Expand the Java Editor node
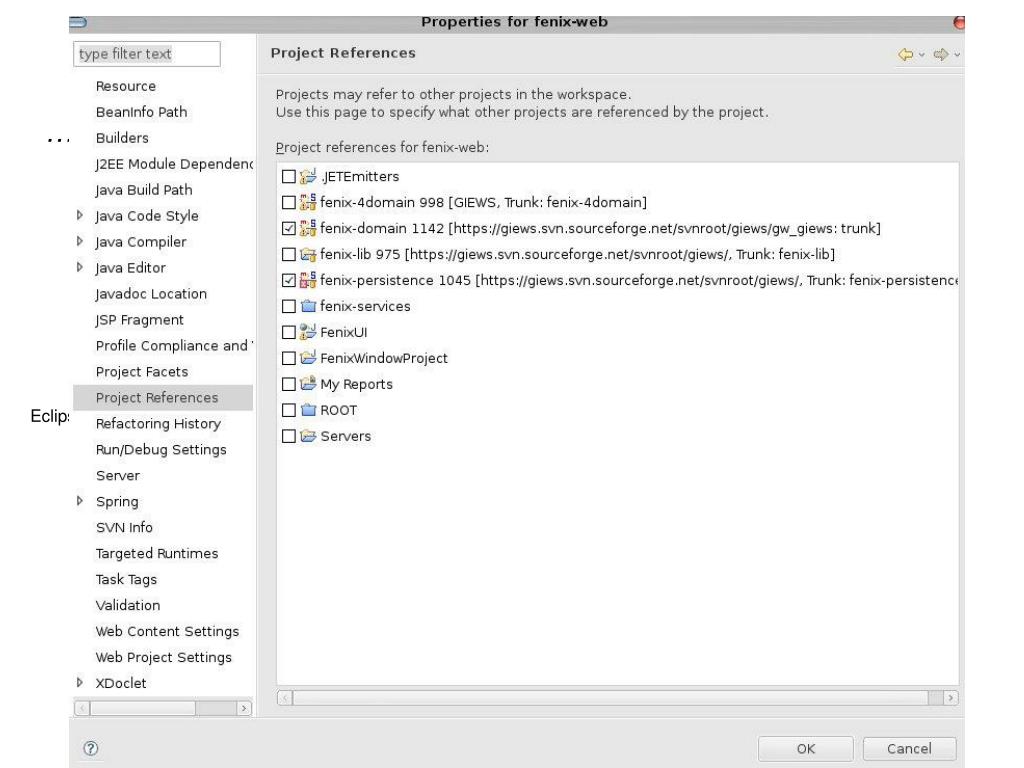The width and height of the screenshot is (1024, 768). pos(80,267)
